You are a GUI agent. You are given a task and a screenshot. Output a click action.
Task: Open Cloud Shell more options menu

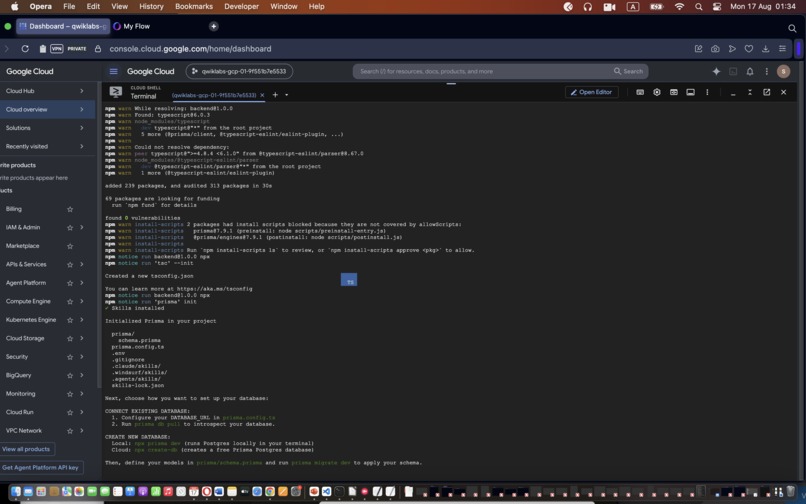[x=707, y=92]
